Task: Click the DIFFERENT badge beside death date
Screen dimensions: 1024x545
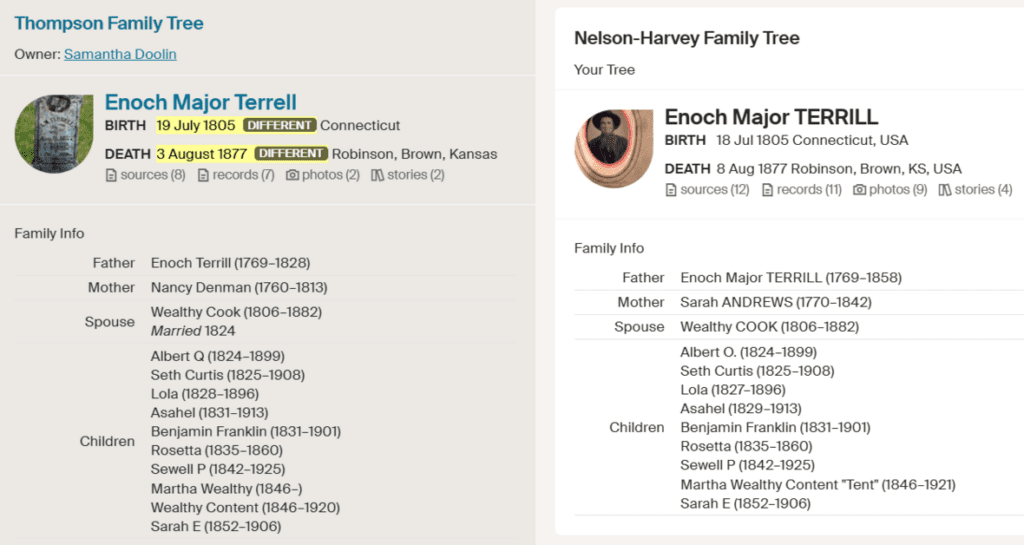Action: pos(291,154)
